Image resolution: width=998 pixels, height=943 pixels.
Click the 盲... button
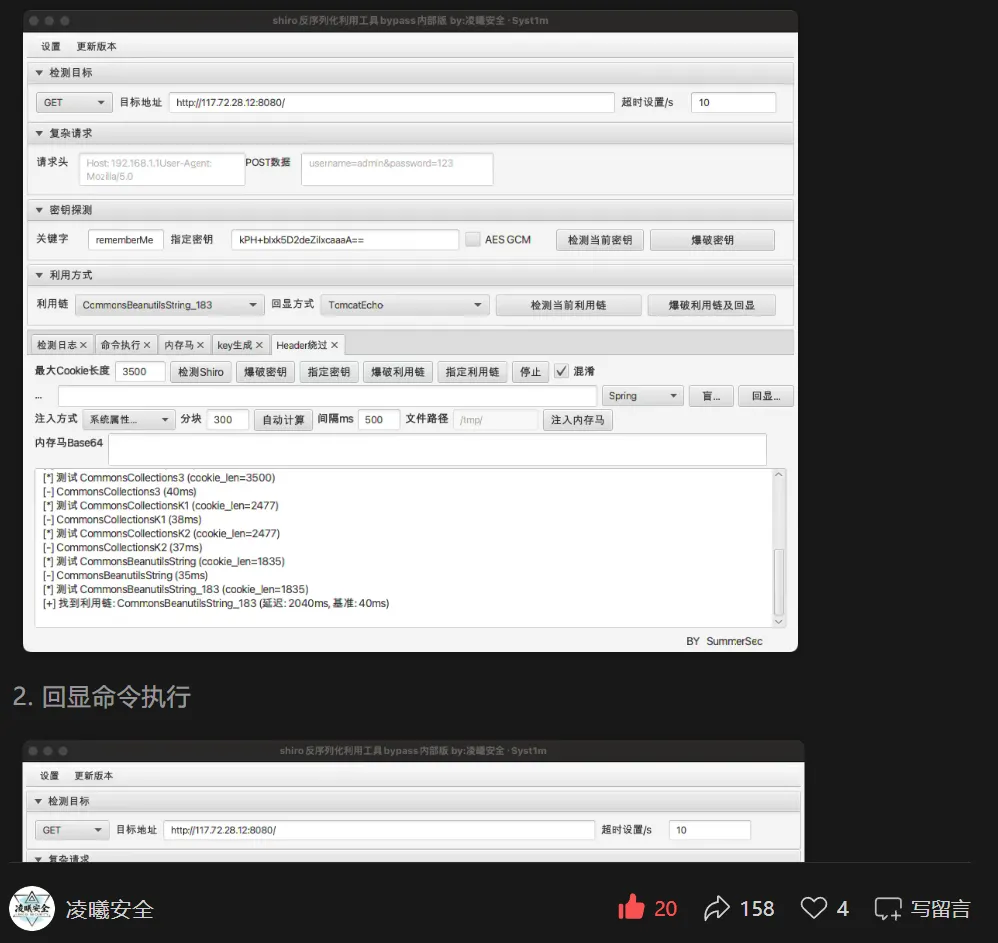coord(711,396)
